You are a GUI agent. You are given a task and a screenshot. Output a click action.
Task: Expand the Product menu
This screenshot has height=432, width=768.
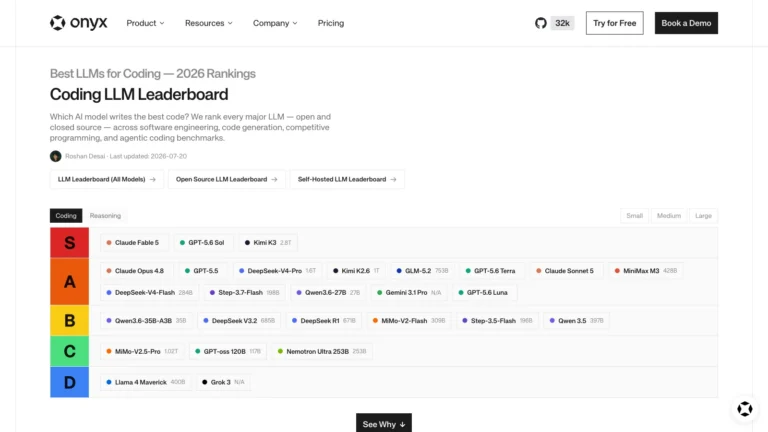tap(145, 23)
